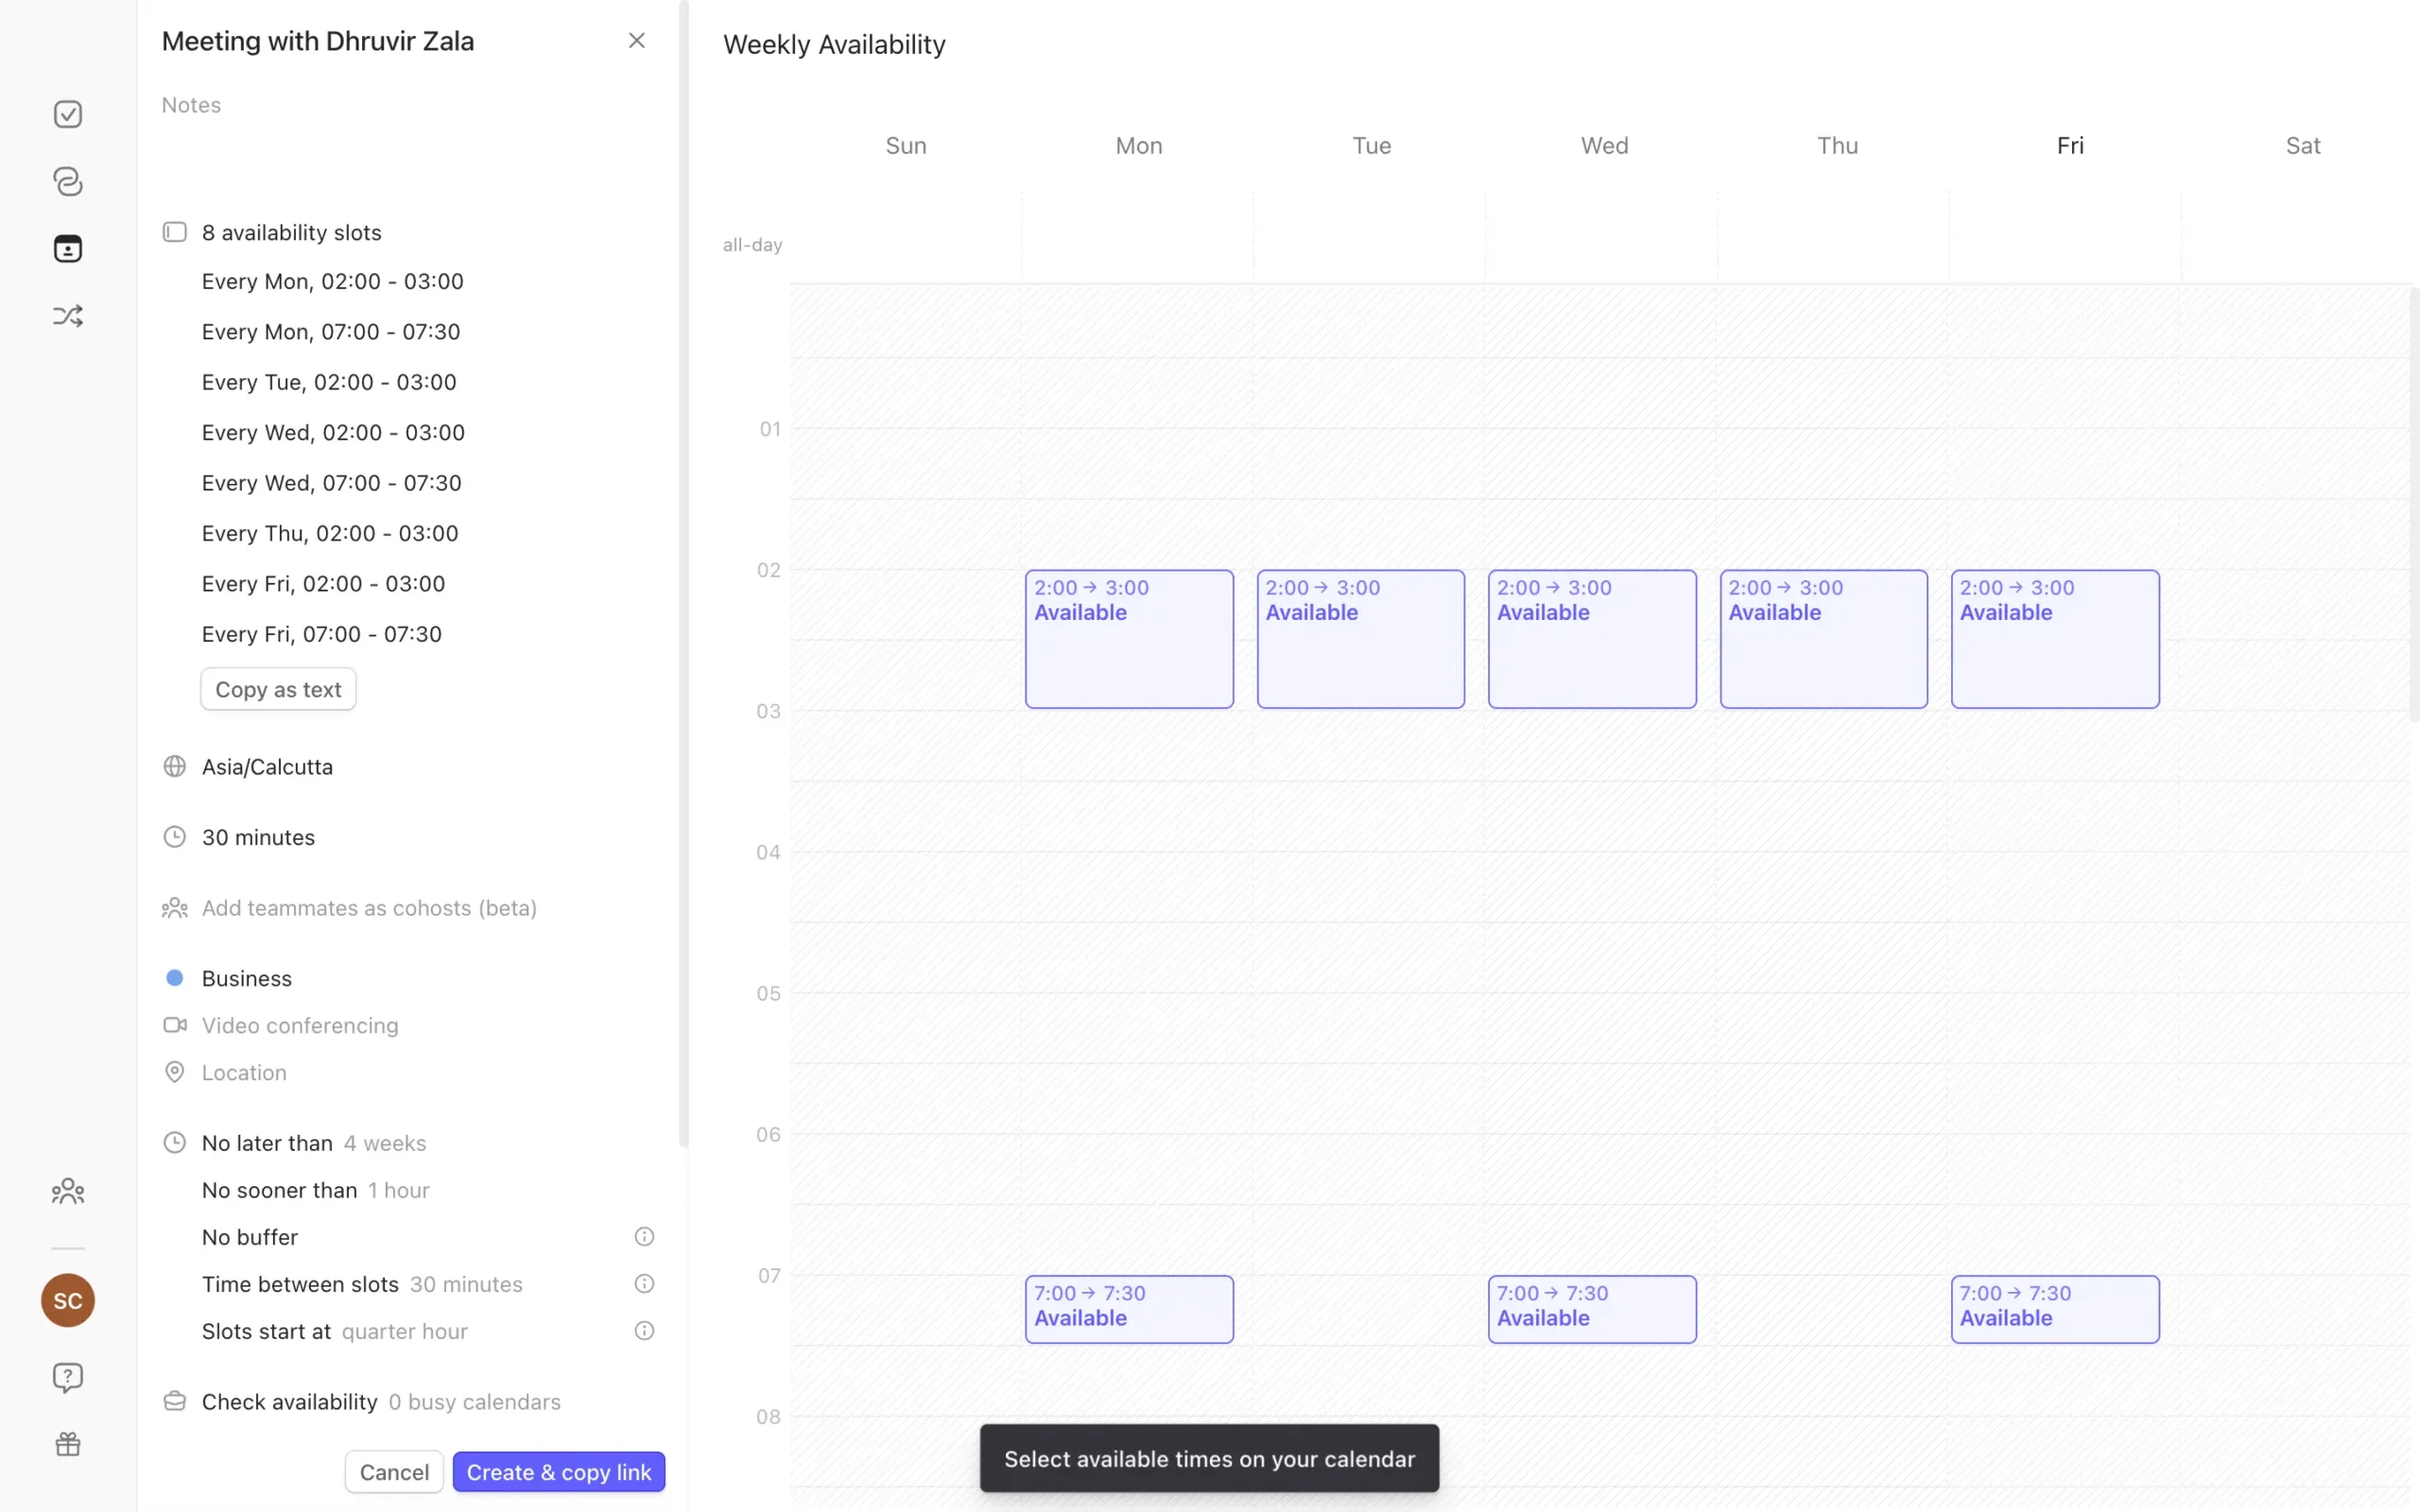Open the SC profile avatar
Screen dimensions: 2420x1512
coord(67,1300)
